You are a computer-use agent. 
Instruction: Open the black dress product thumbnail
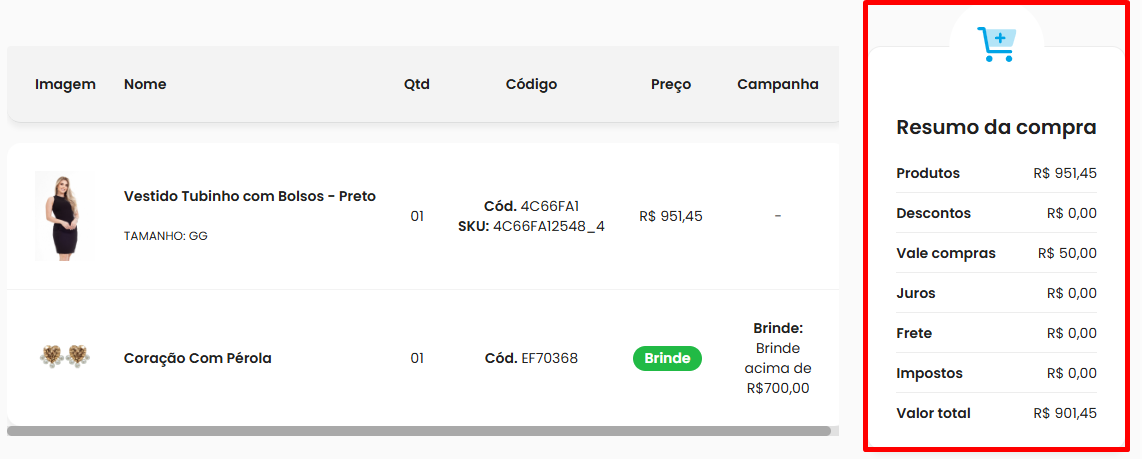[x=63, y=216]
